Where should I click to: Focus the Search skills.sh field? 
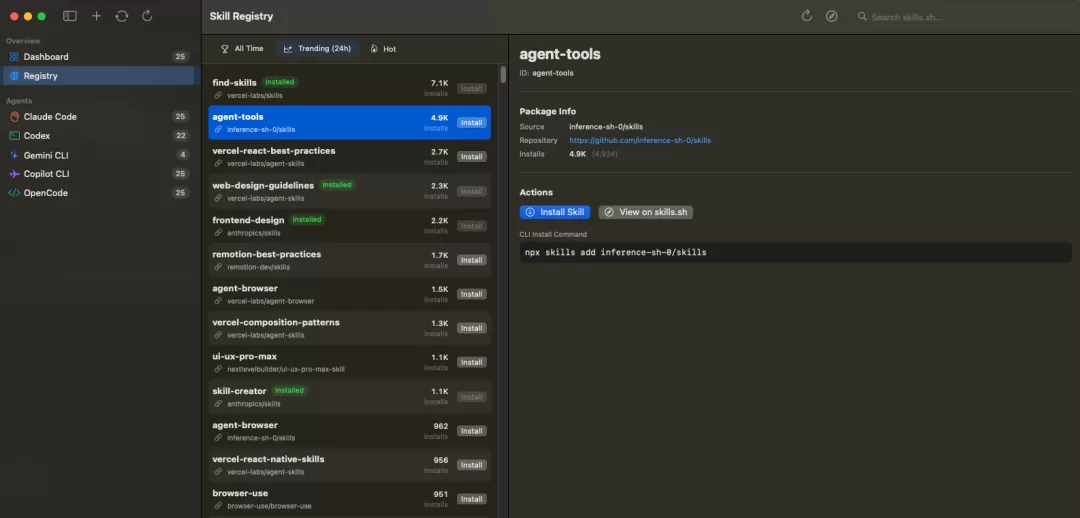(x=964, y=17)
